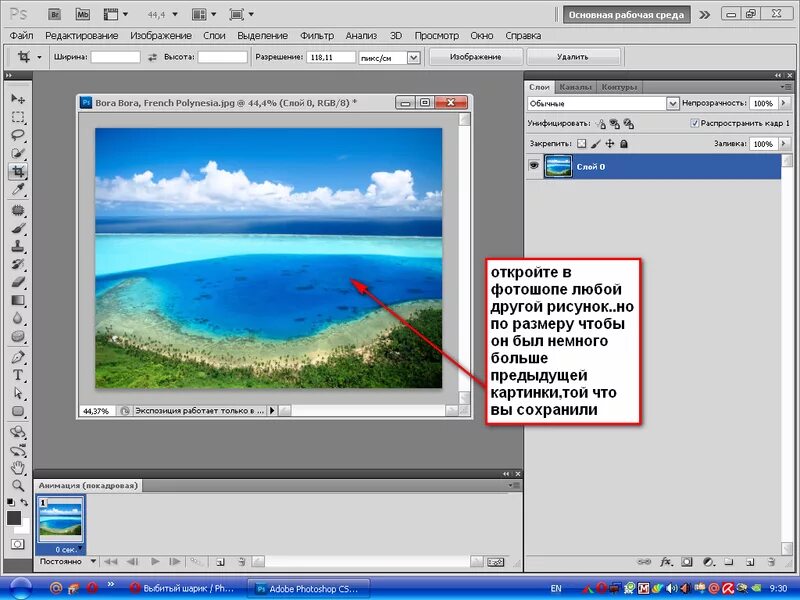Click the Основная рабочая среда workspace button
This screenshot has width=800, height=600.
click(626, 15)
